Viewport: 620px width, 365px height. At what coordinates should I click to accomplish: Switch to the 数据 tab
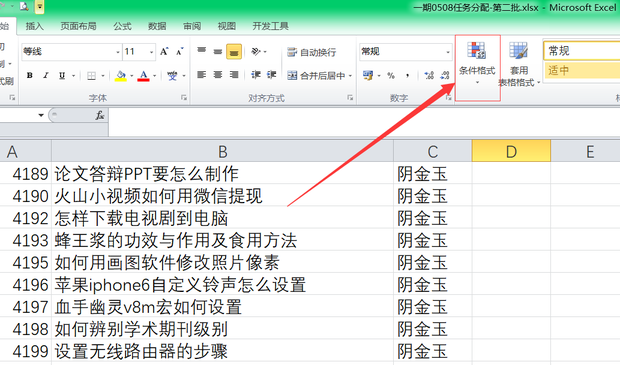coord(157,26)
